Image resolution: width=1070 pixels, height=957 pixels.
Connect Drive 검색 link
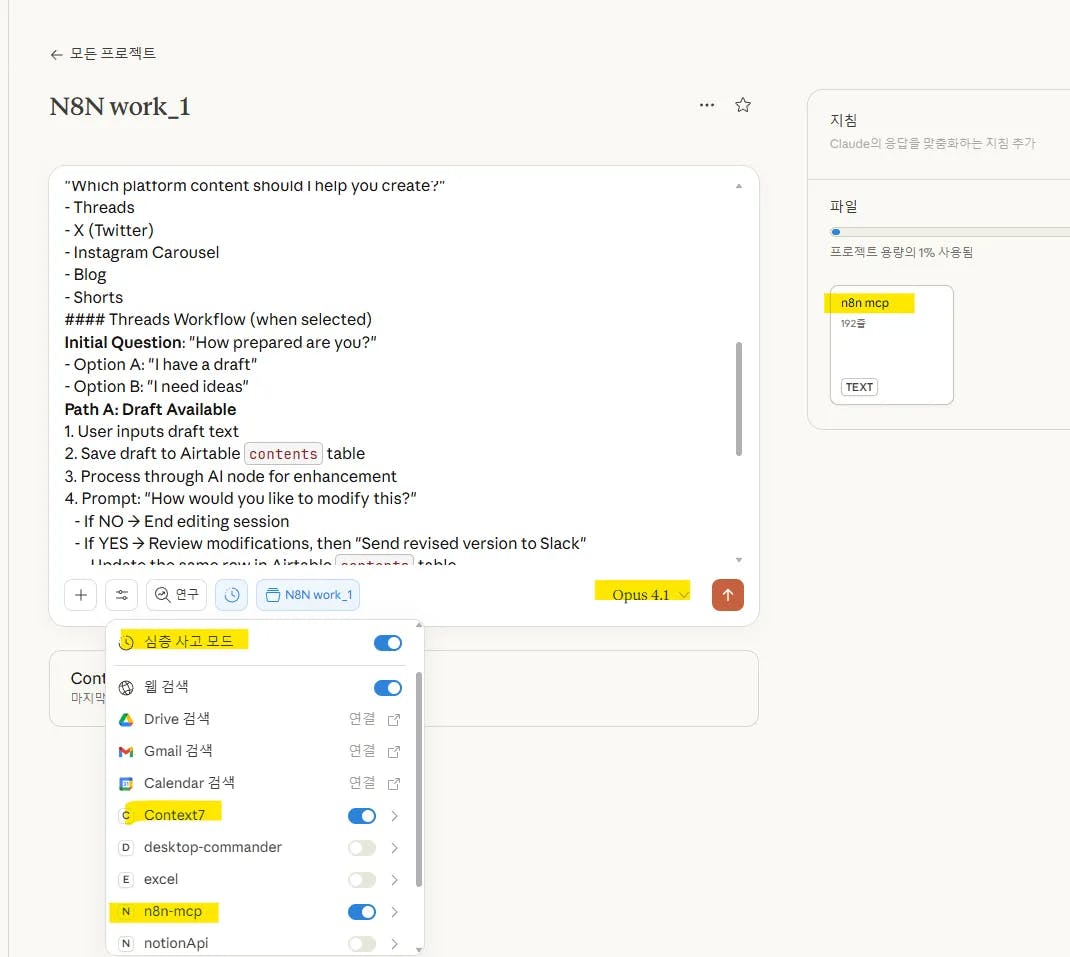pos(362,719)
